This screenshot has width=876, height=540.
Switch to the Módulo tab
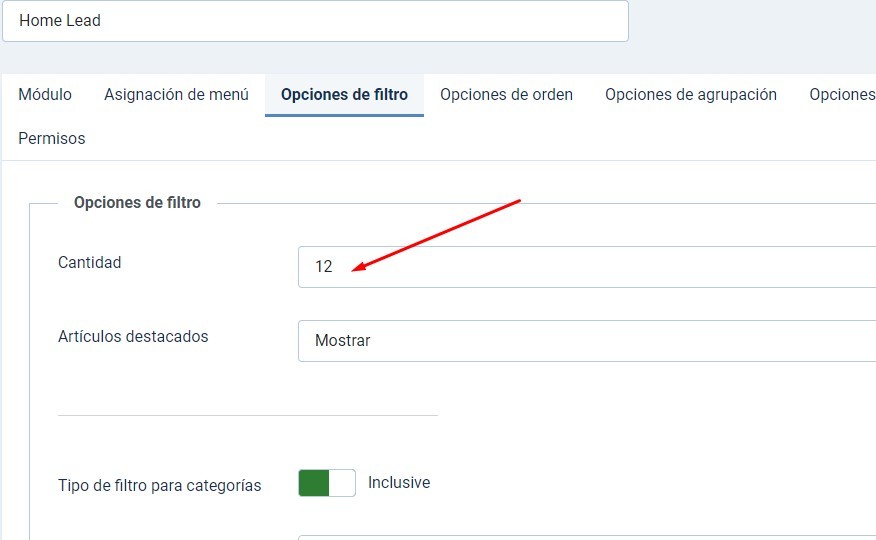pyautogui.click(x=45, y=95)
